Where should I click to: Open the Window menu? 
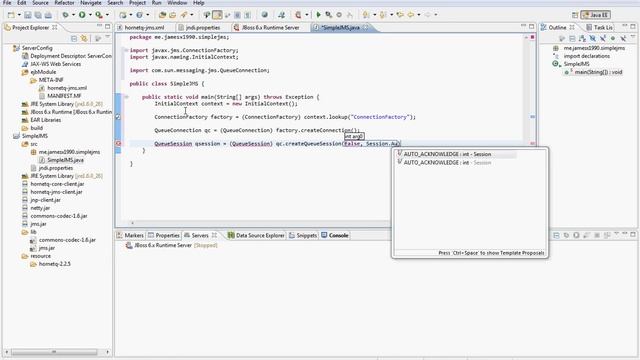(x=177, y=3)
